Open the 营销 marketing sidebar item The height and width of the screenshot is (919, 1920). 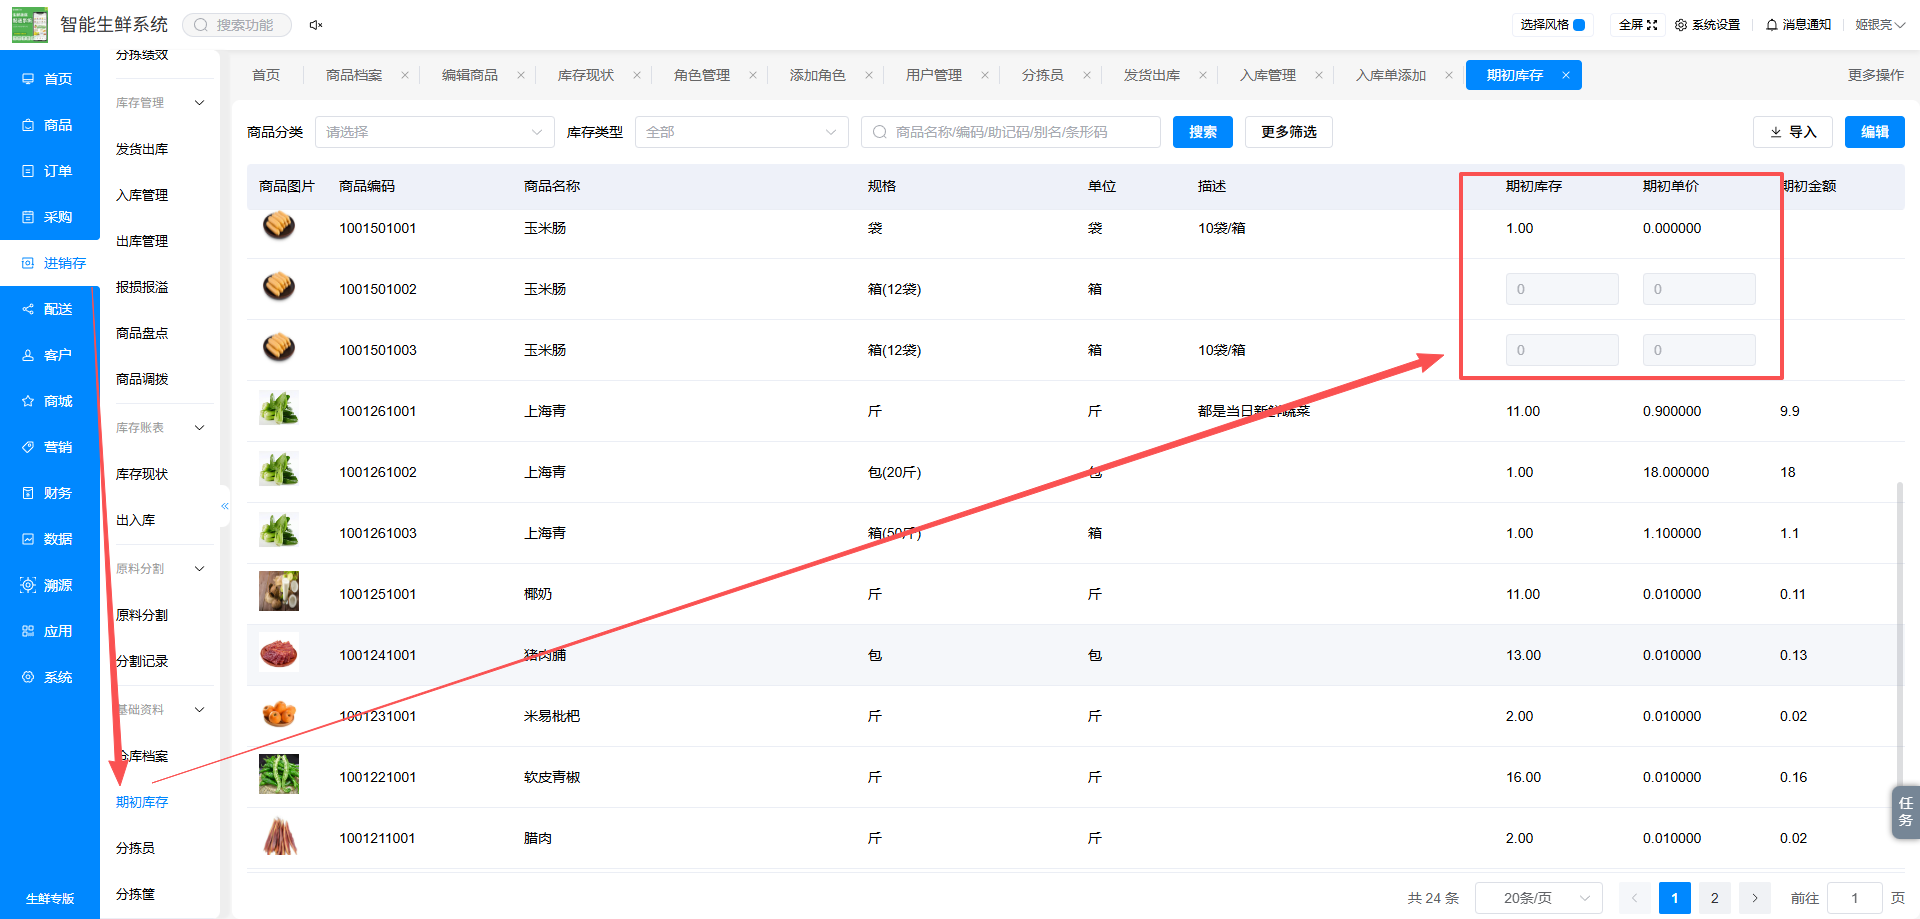tap(48, 447)
